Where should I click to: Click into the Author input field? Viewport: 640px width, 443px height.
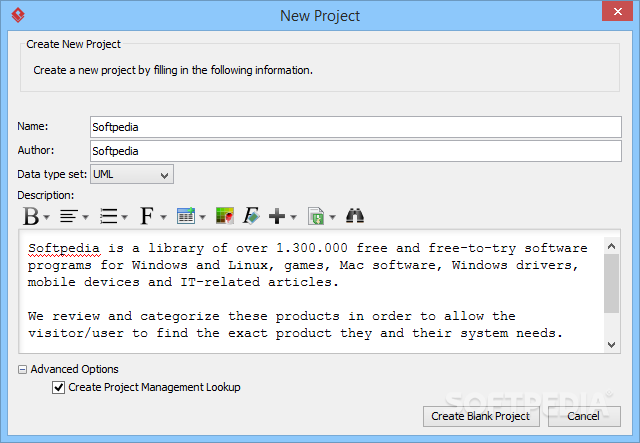[x=356, y=151]
